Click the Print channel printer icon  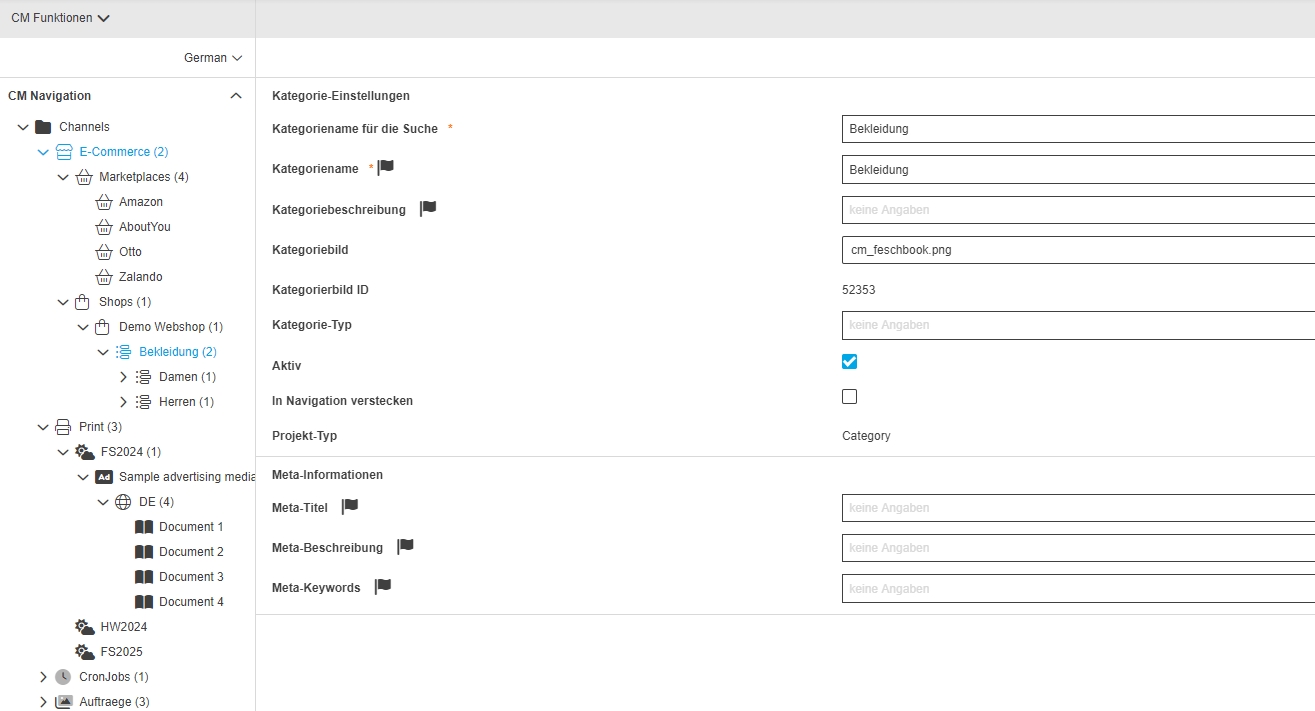pos(64,427)
